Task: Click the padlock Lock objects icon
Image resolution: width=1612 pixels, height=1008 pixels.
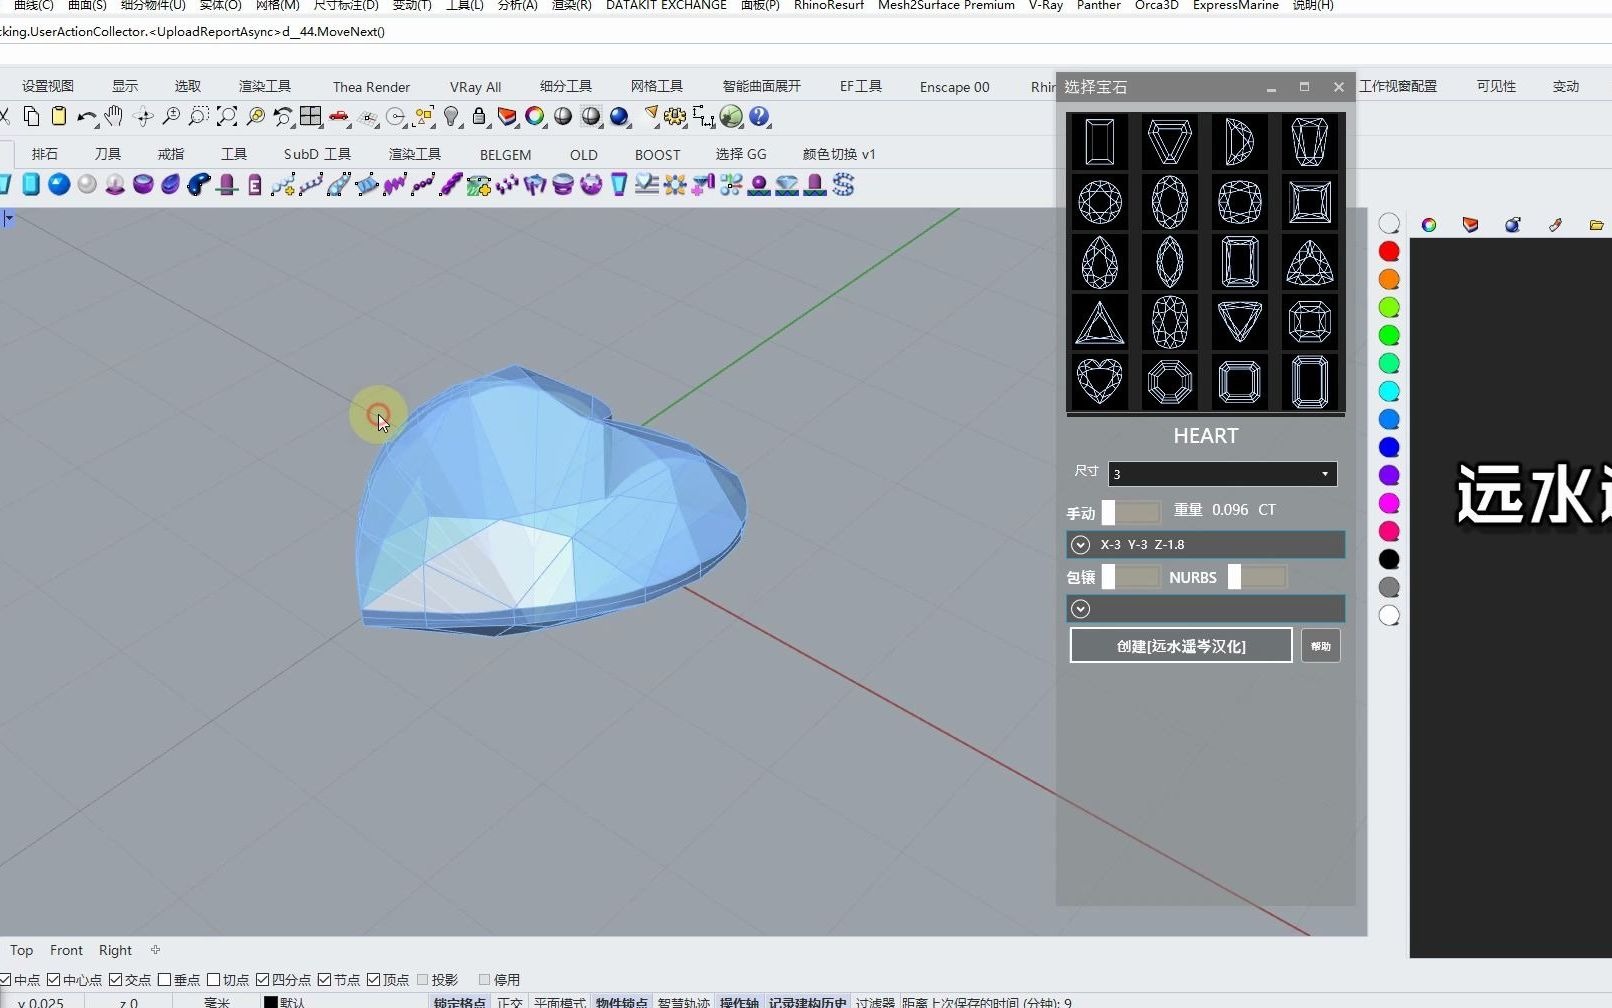Action: click(x=479, y=117)
